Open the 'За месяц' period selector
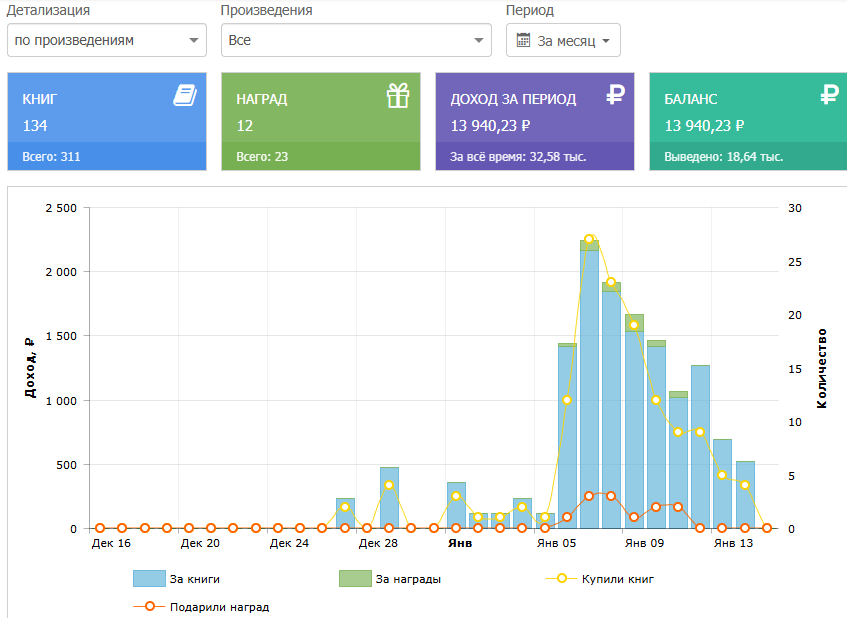The height and width of the screenshot is (618, 847). click(x=563, y=40)
